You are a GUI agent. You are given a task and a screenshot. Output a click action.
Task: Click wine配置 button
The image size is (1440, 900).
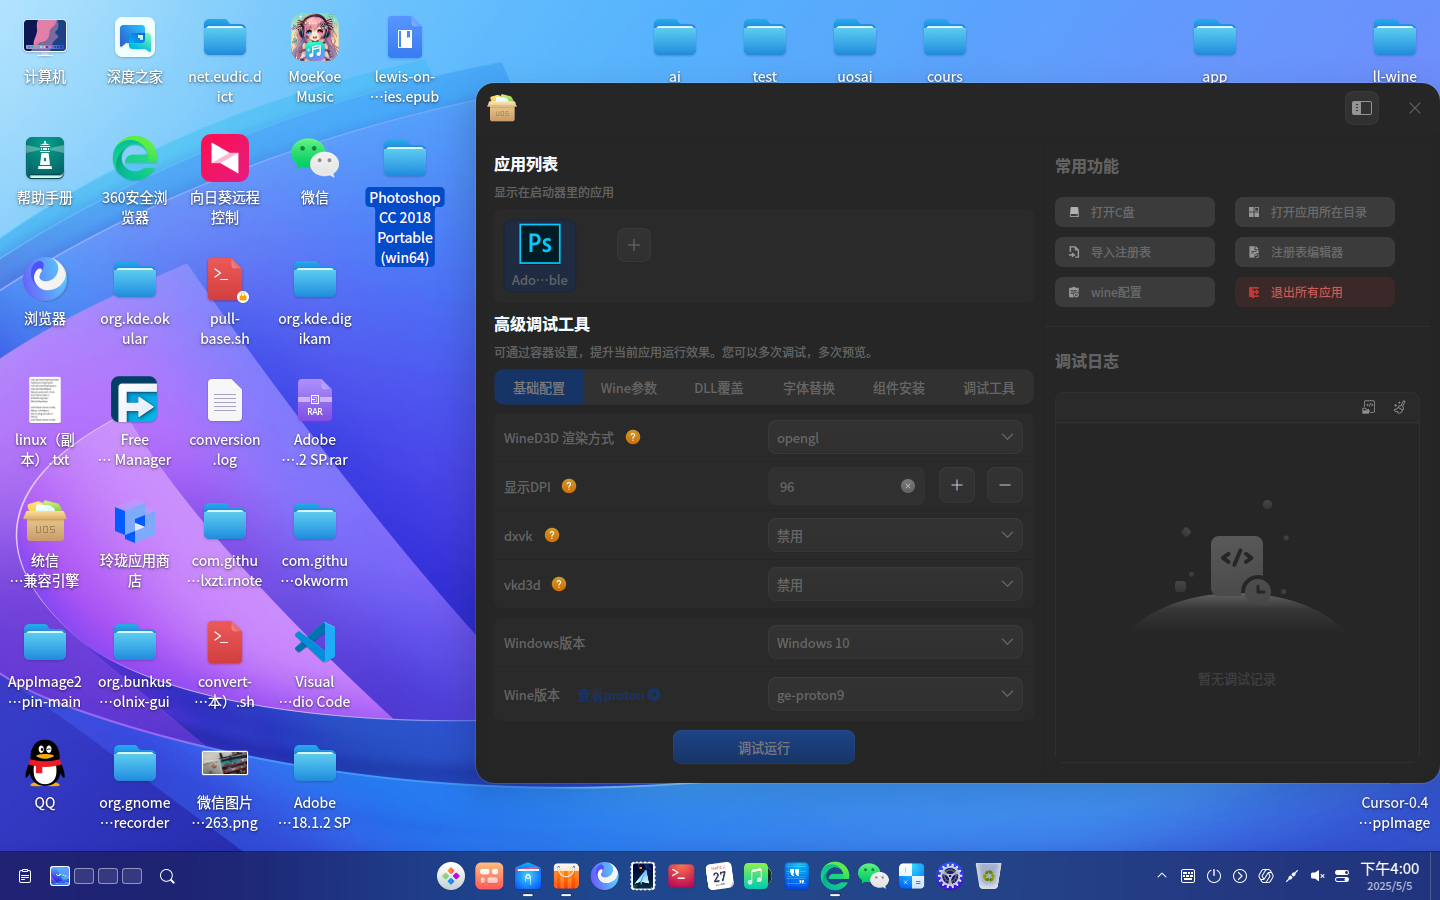point(1135,292)
